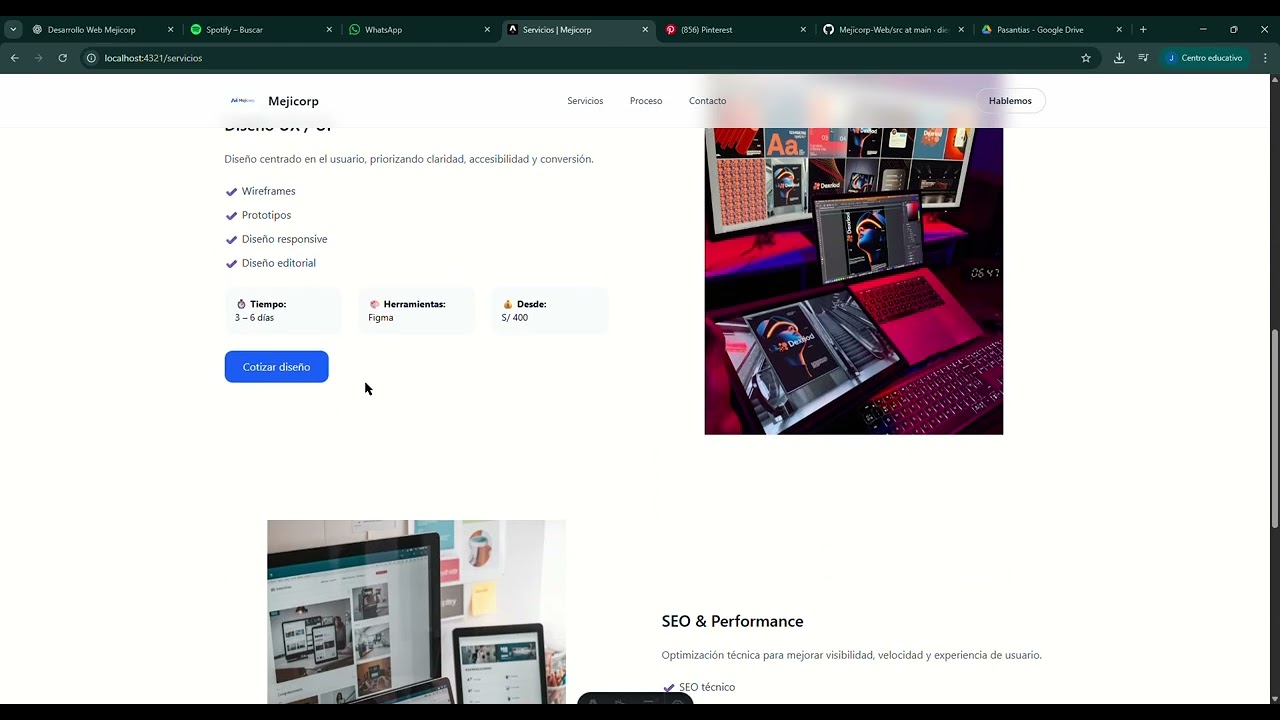Close the Pasantías Google Drive tab
The height and width of the screenshot is (720, 1280).
coord(1119,30)
